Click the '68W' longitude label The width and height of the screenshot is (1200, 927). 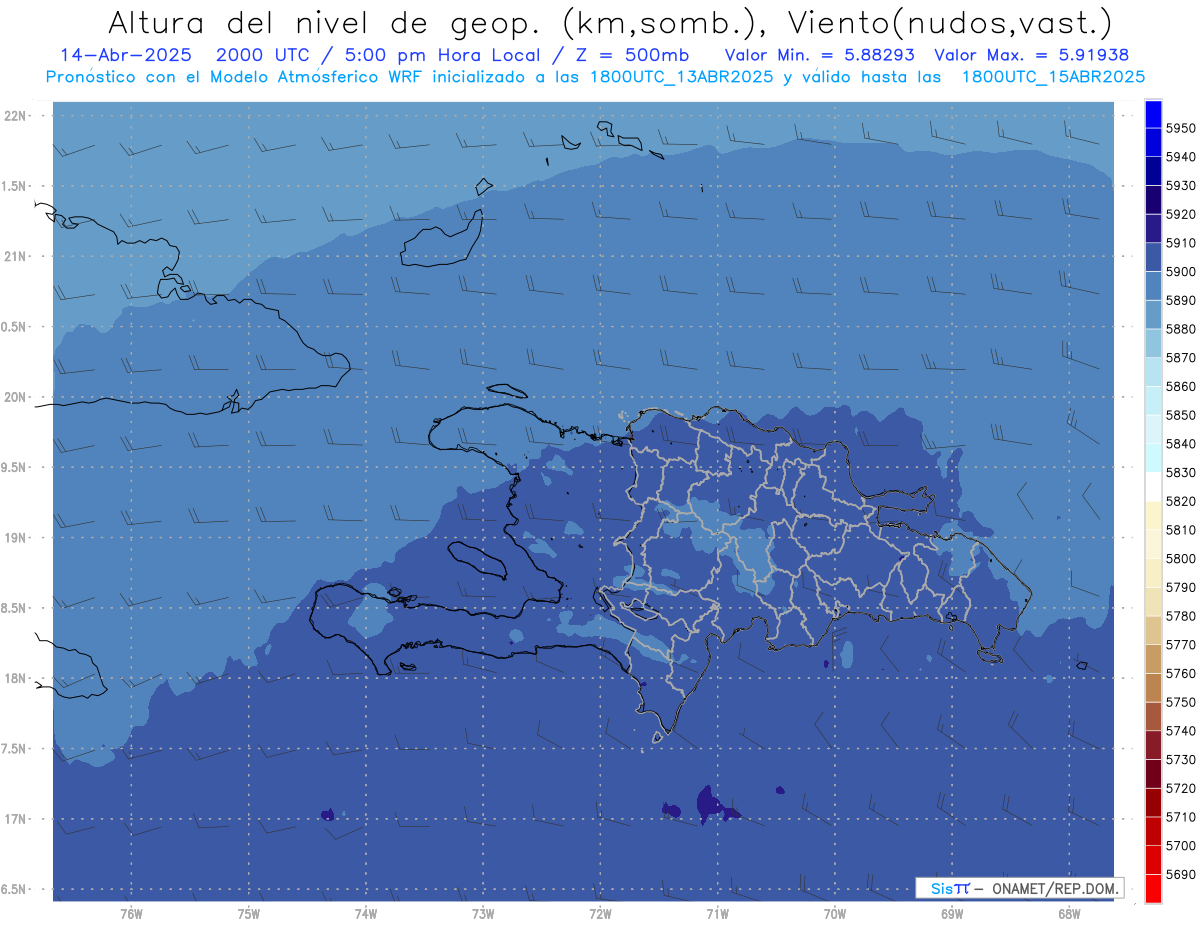point(1069,913)
